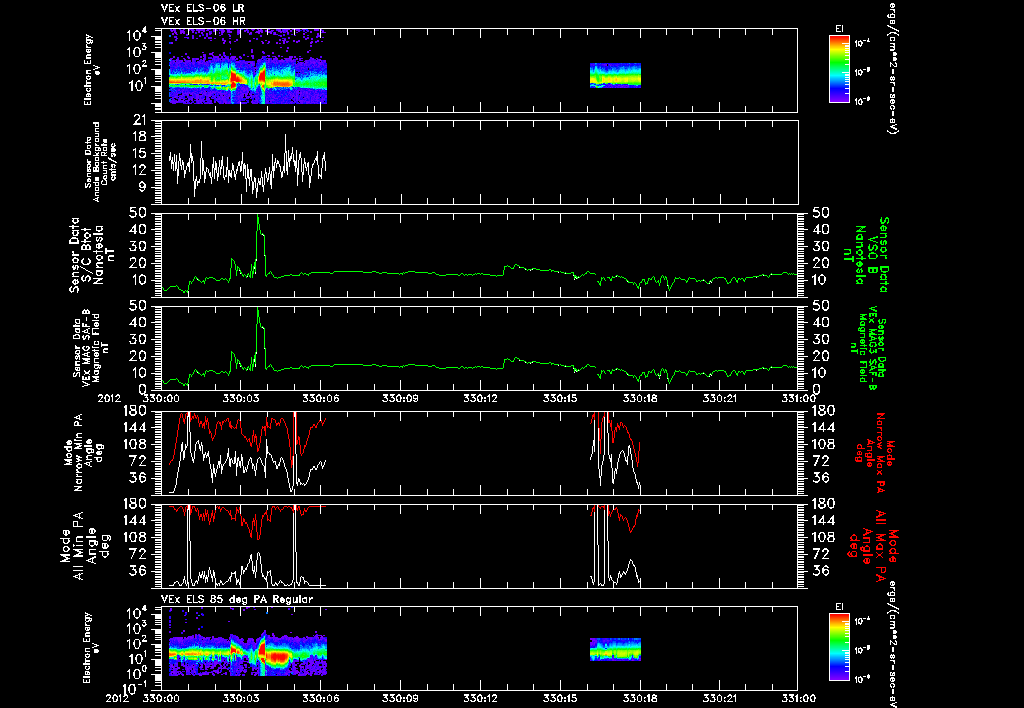Click the "El" label above the bottom color bar
This screenshot has height=708, width=1024.
pyautogui.click(x=839, y=607)
